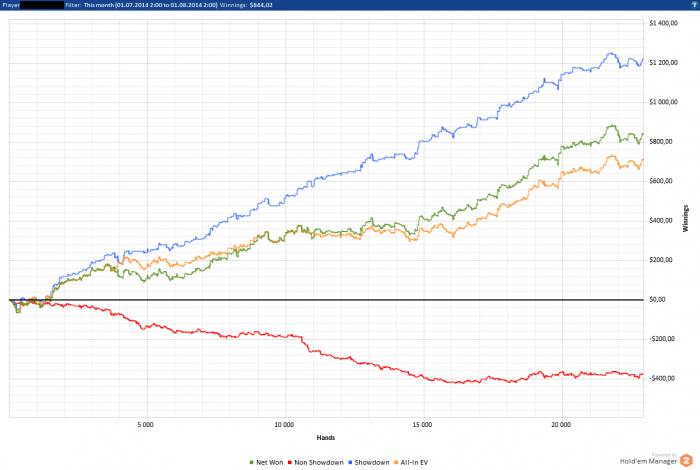
Task: Click the $0,00 axis label
Action: (657, 299)
